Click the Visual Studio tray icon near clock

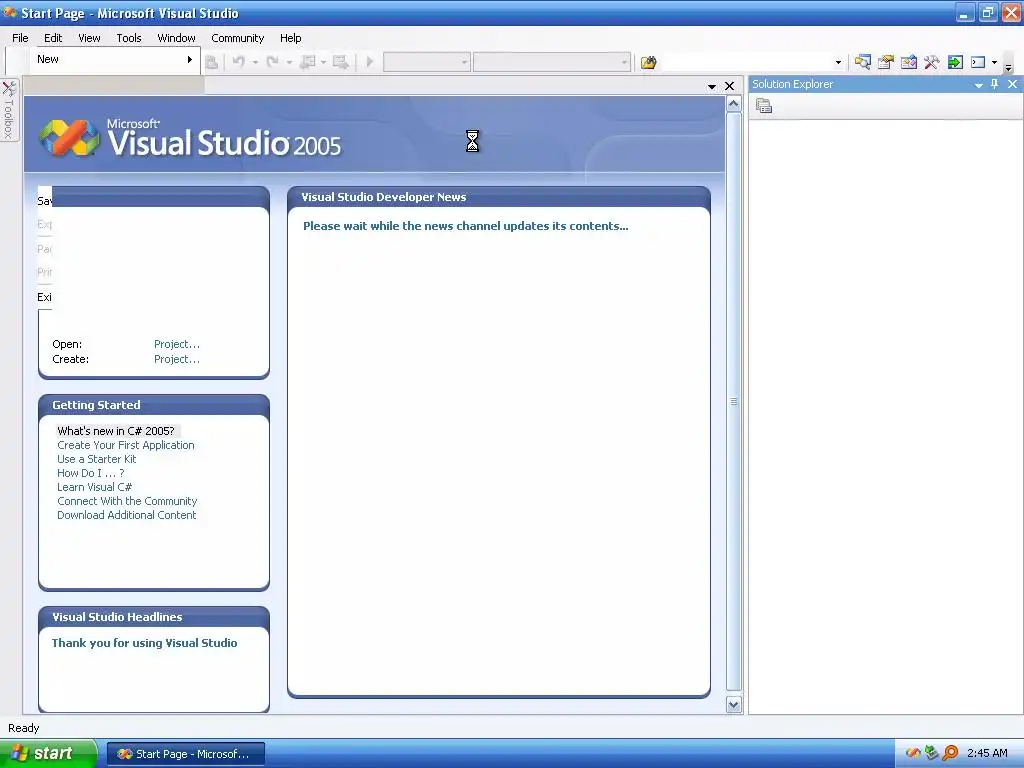click(x=913, y=753)
